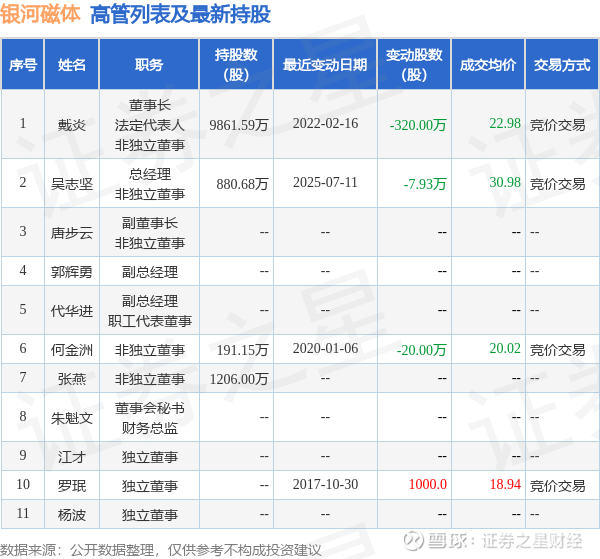Image resolution: width=600 pixels, height=559 pixels.
Task: Click the name 吴志坚
Action: point(72,184)
